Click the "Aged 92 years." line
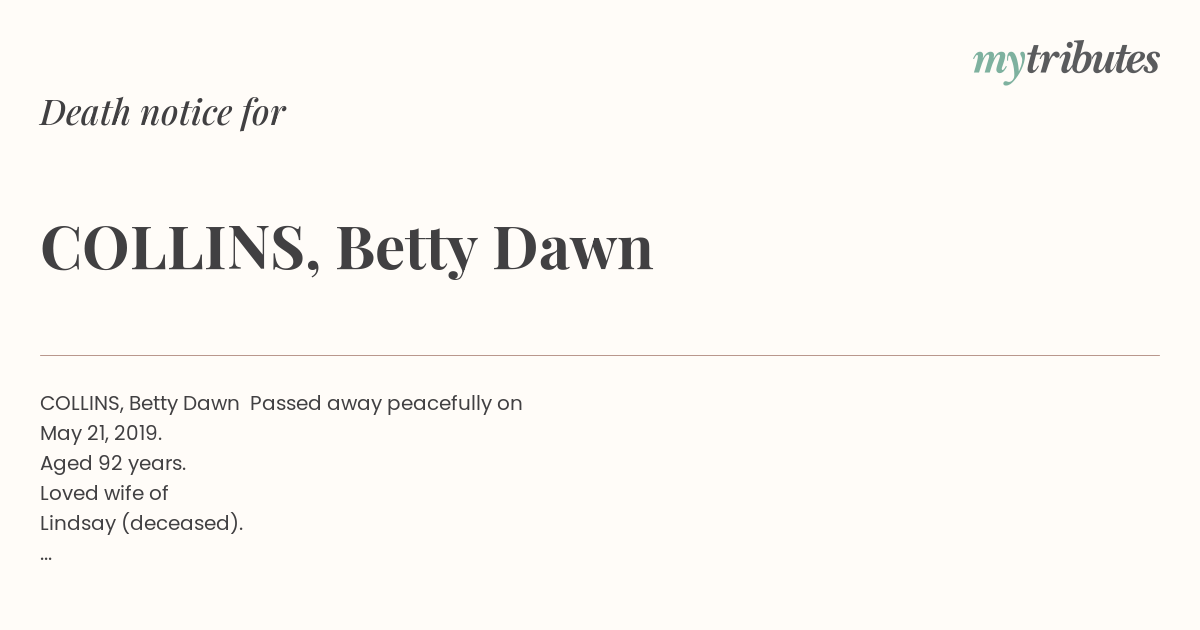Screen dimensions: 1200x630 pyautogui.click(x=113, y=463)
